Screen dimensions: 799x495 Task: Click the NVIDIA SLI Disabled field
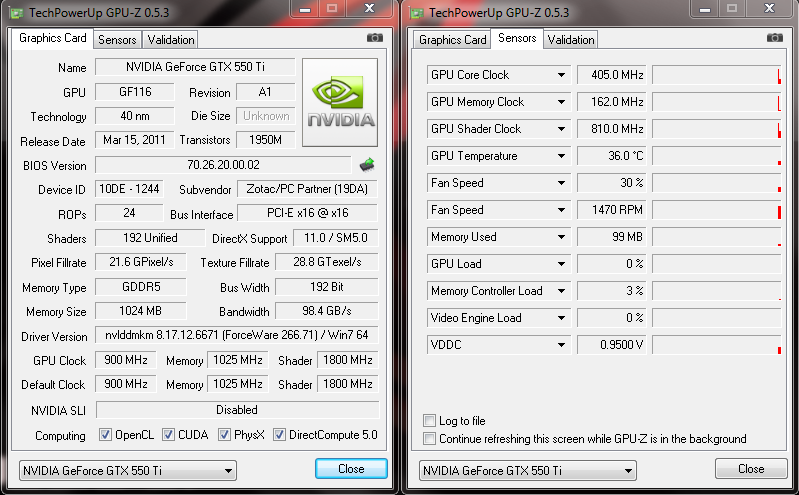(237, 410)
